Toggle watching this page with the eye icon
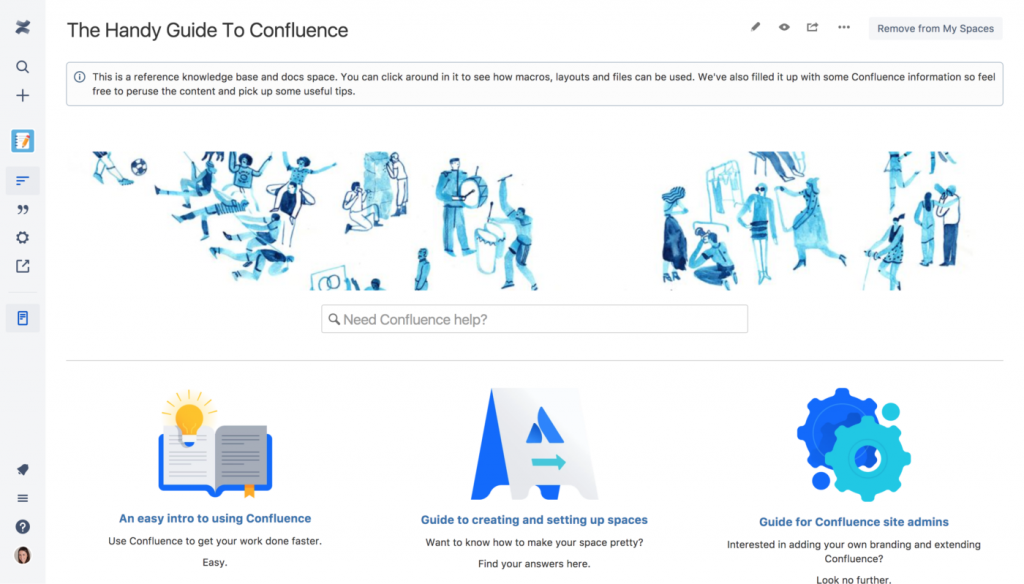Viewport: 1024px width, 584px height. [x=784, y=28]
